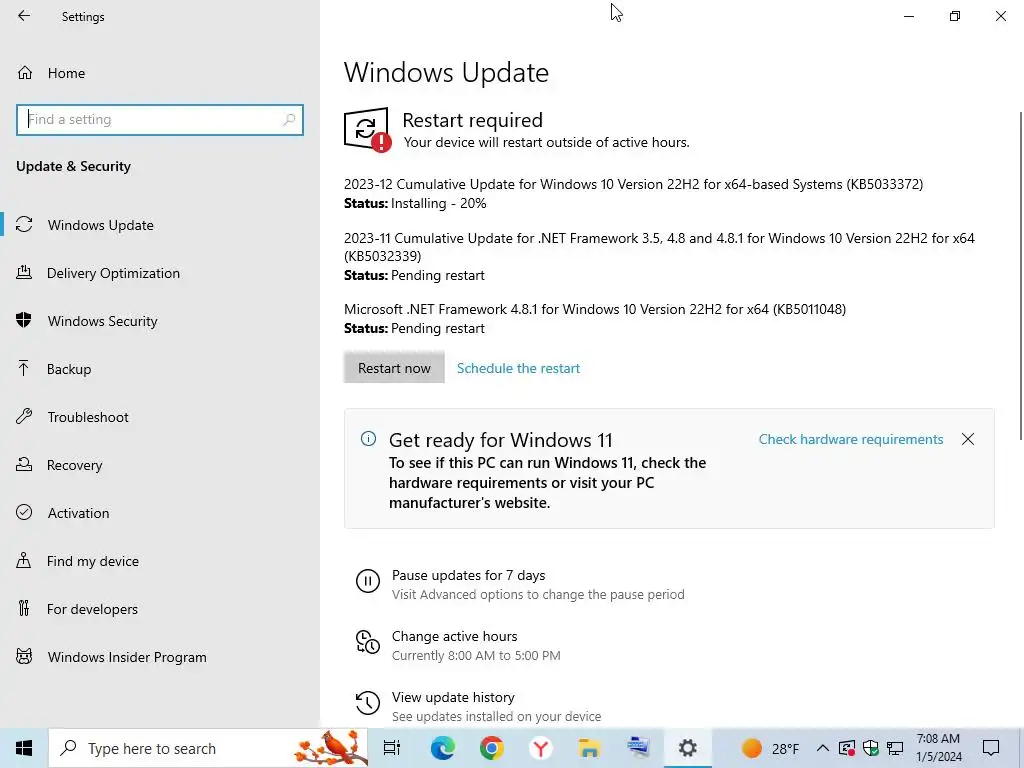The width and height of the screenshot is (1024, 768).
Task: Click the Windows Insider Program cat icon
Action: tap(24, 656)
